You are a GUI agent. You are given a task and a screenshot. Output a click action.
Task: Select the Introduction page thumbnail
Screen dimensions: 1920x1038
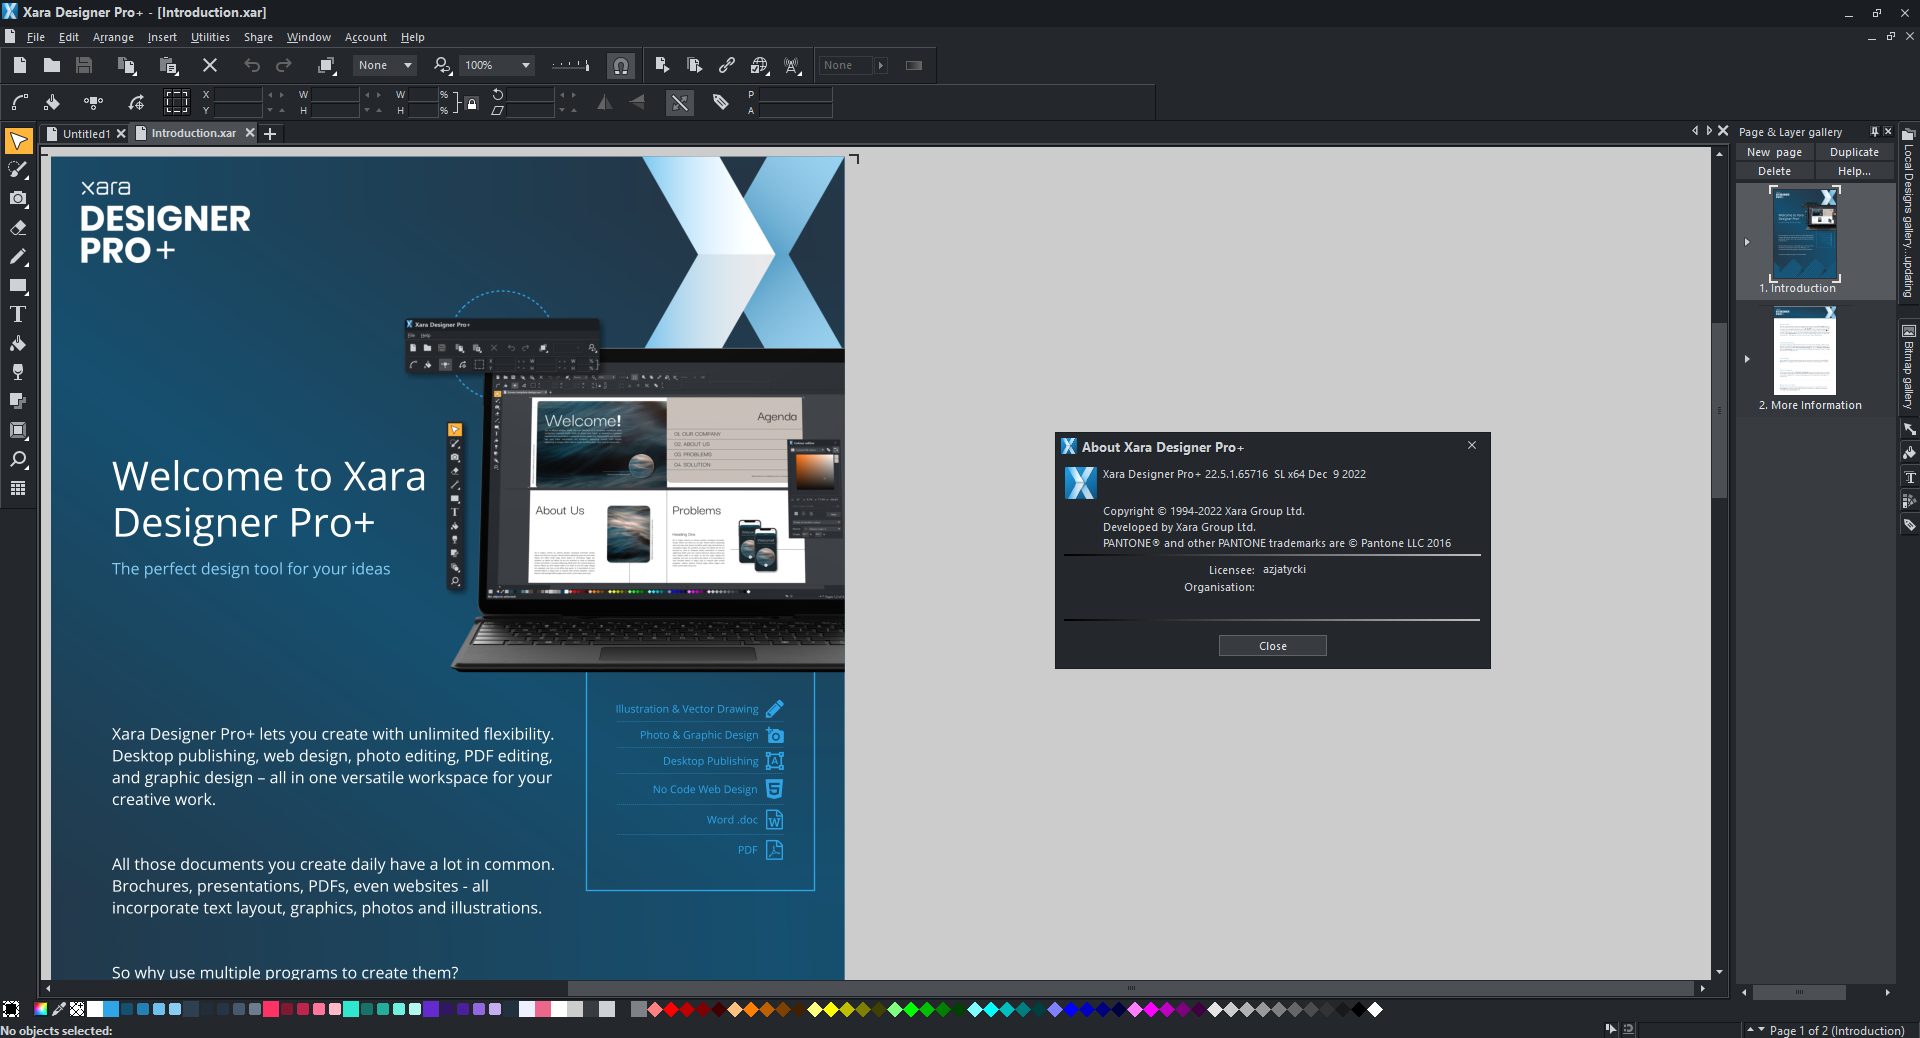pyautogui.click(x=1805, y=233)
